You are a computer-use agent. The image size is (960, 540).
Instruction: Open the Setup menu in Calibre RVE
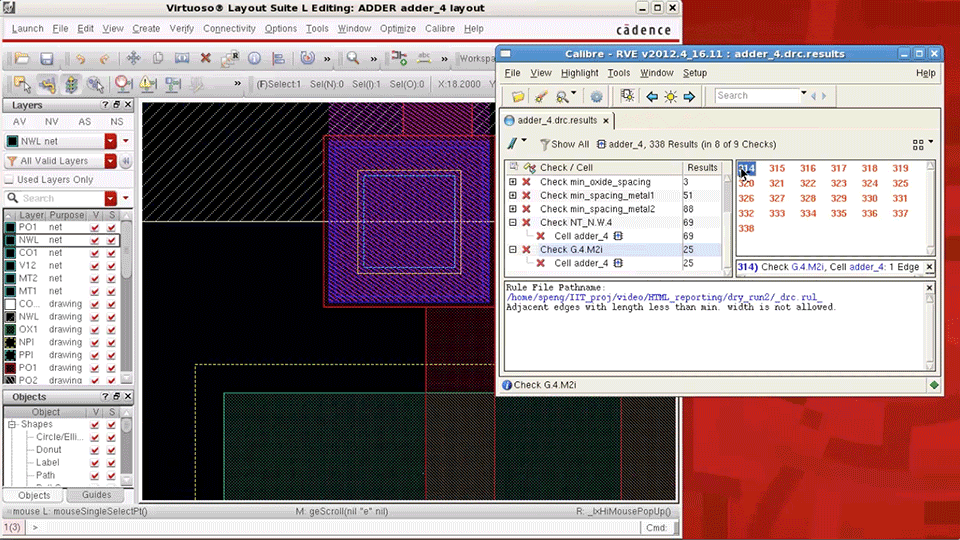click(x=694, y=73)
